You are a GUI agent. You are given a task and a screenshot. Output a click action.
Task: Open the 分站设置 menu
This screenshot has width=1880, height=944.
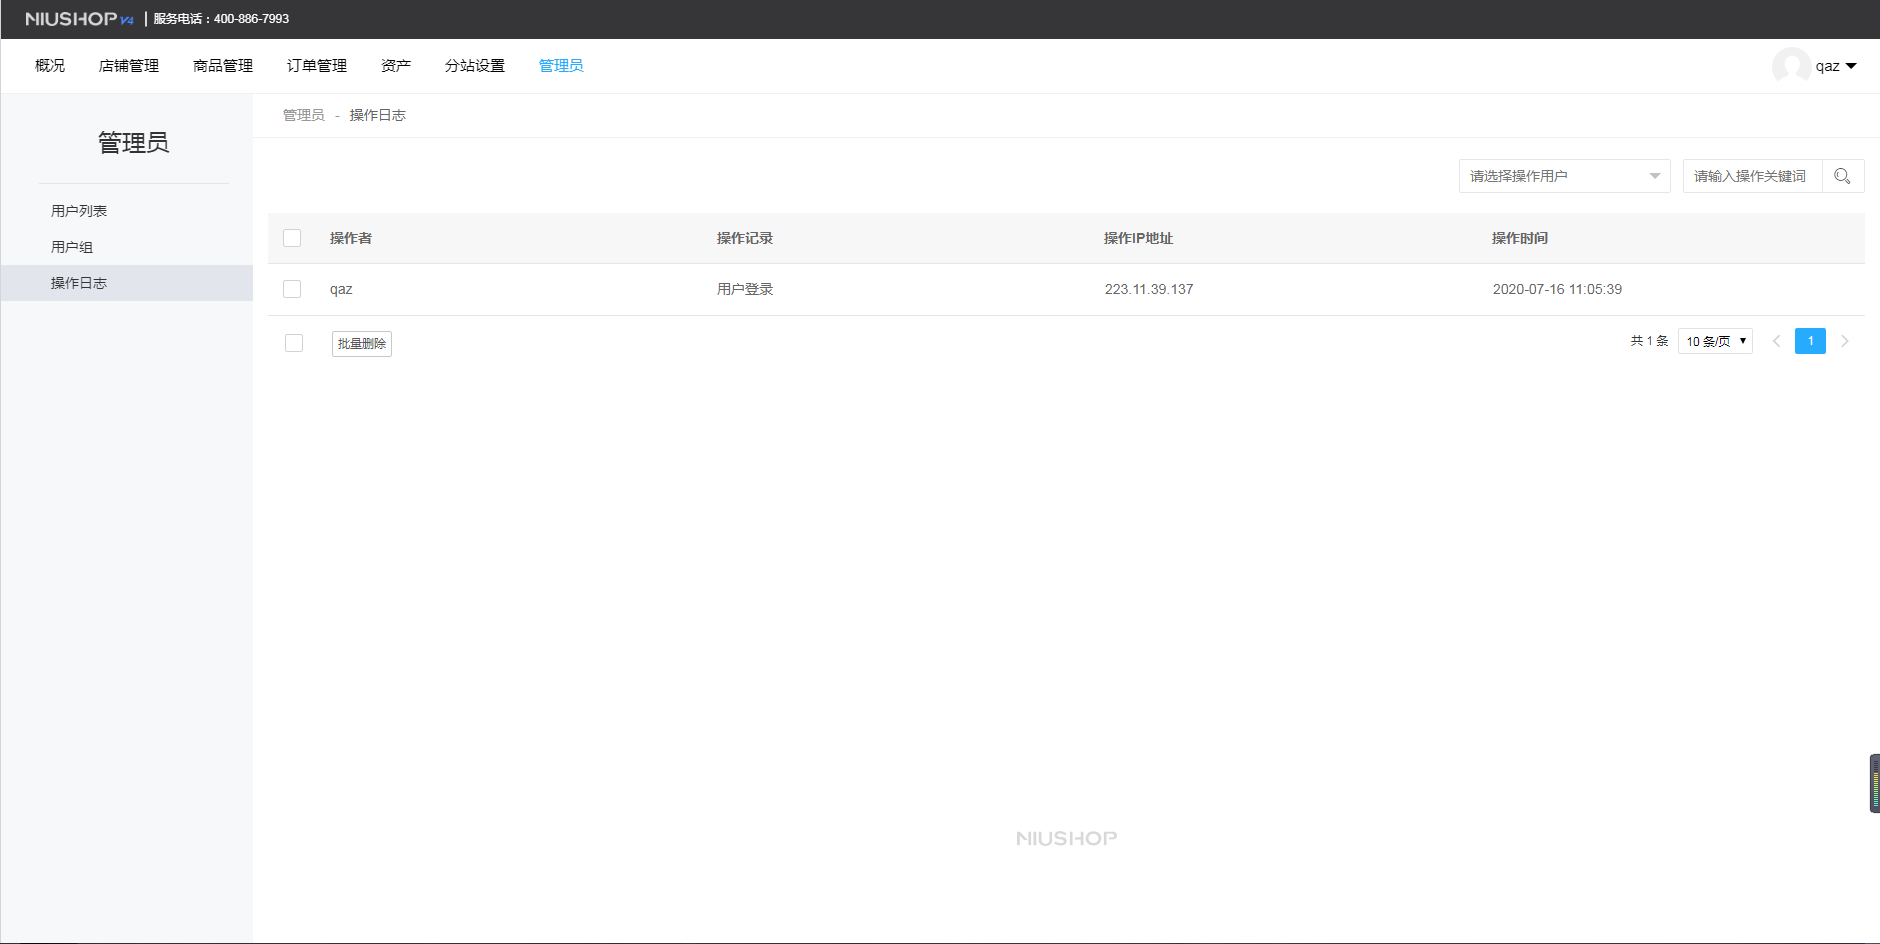[x=475, y=66]
